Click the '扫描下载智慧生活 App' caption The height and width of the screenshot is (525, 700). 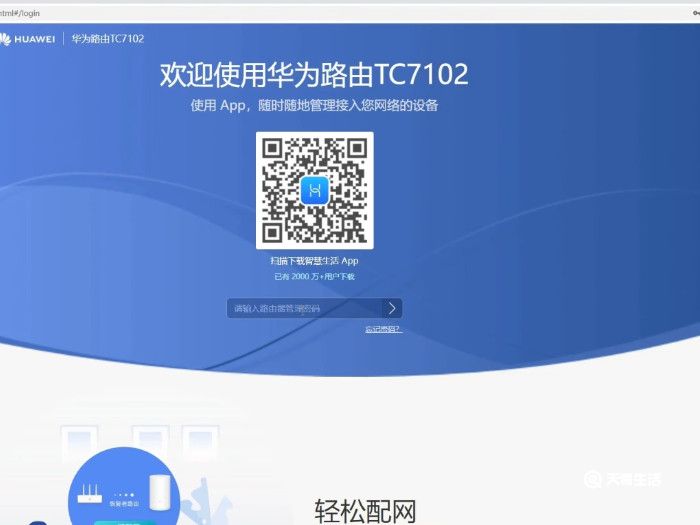click(x=314, y=261)
